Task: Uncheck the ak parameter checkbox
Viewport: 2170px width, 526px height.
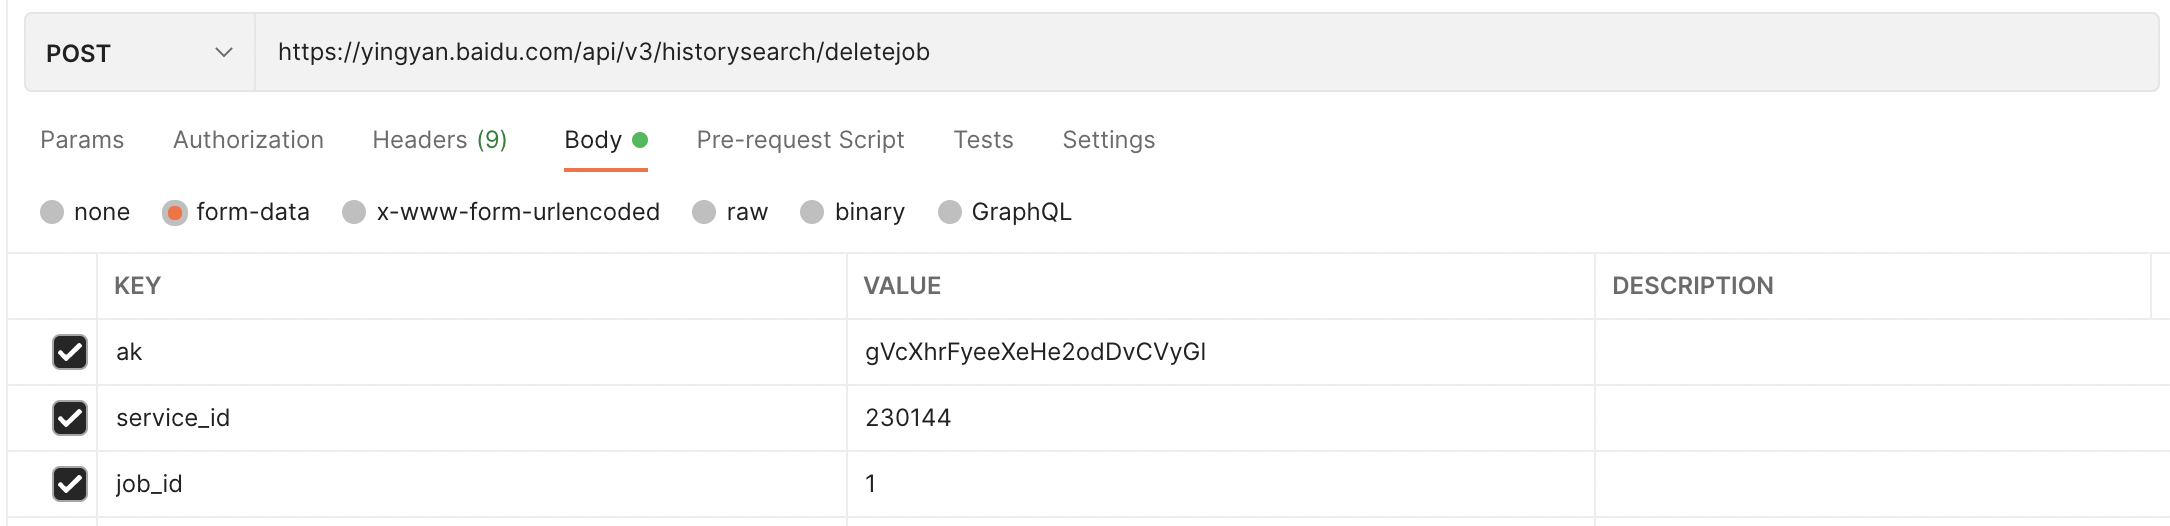Action: click(x=69, y=352)
